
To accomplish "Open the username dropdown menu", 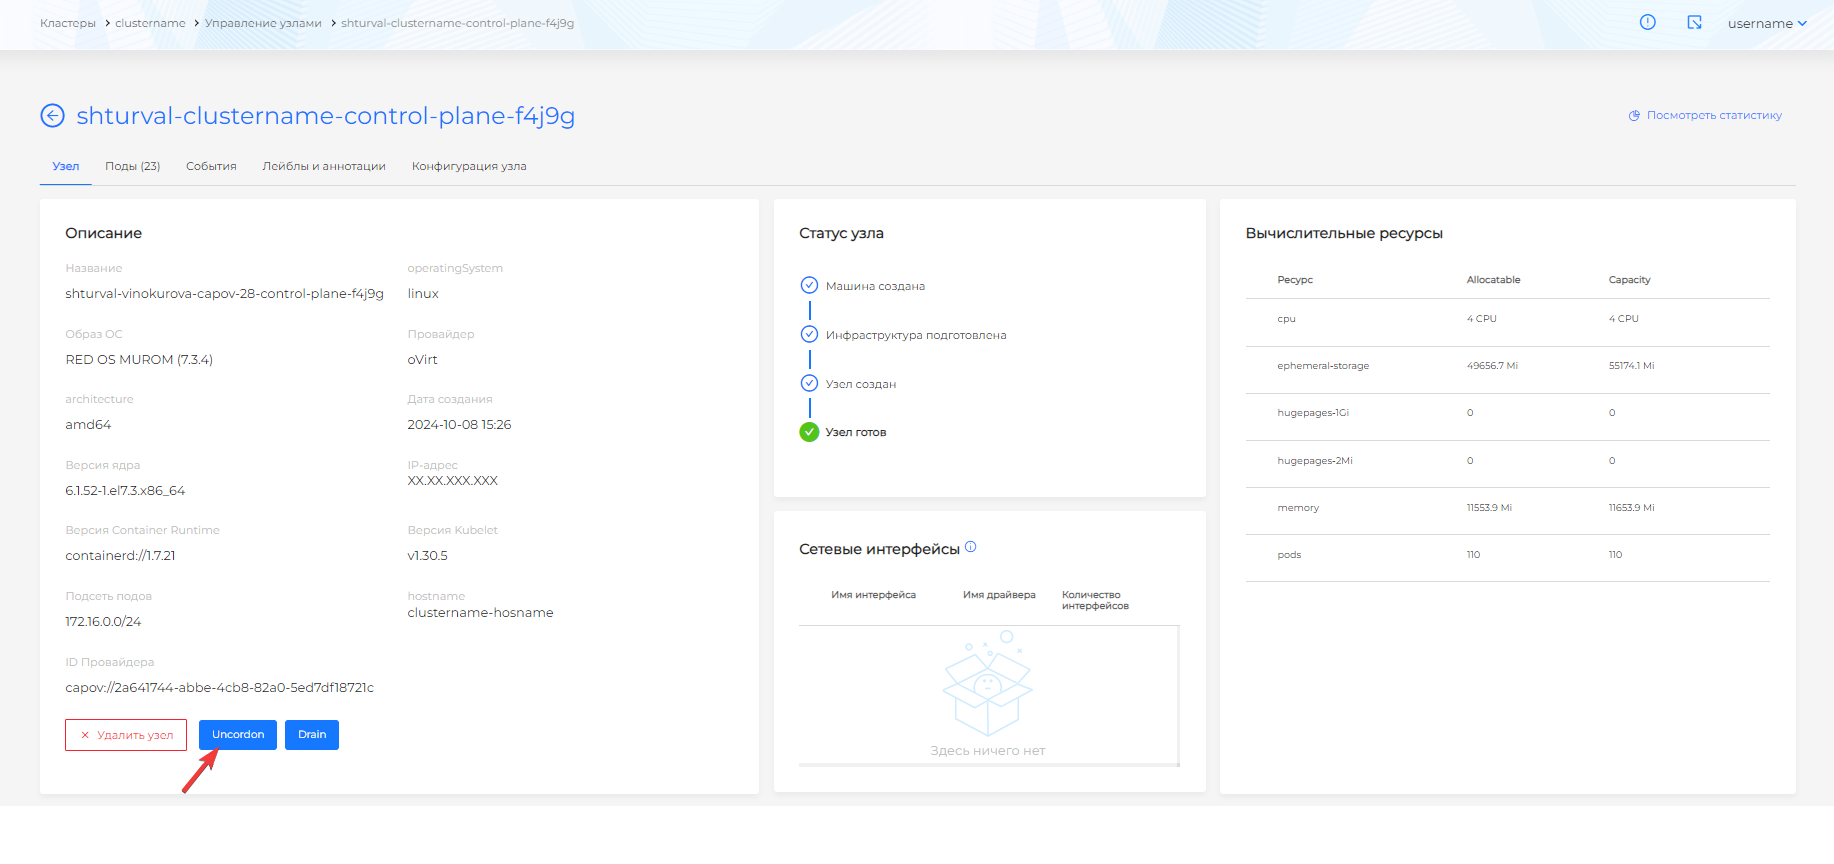I will point(1766,23).
